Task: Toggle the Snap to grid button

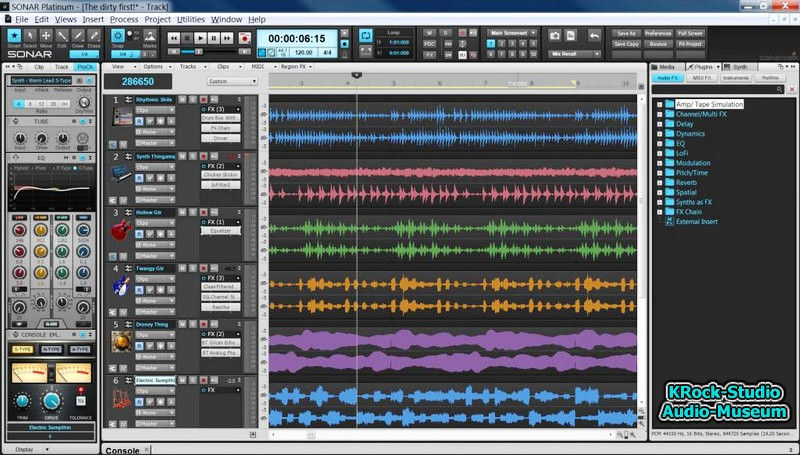Action: coord(118,36)
